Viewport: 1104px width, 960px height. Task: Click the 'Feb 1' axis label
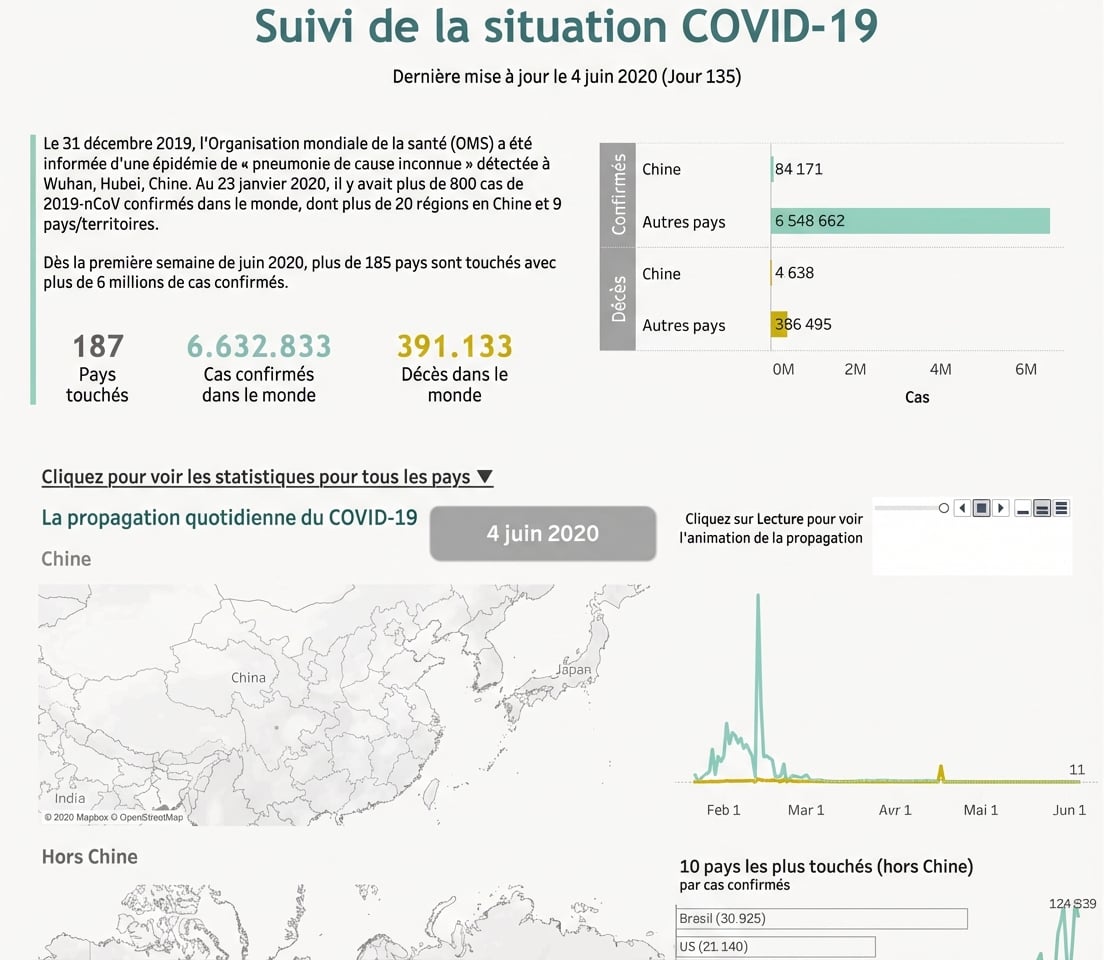(723, 810)
